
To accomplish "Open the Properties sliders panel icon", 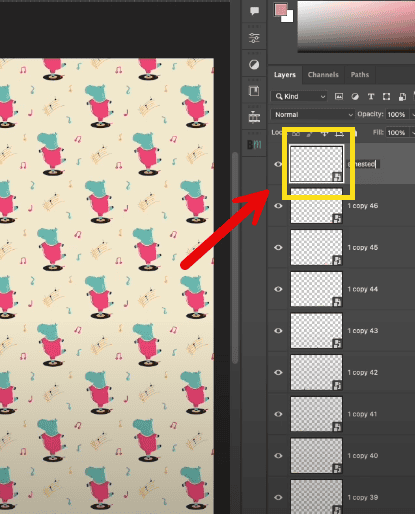I will point(254,38).
